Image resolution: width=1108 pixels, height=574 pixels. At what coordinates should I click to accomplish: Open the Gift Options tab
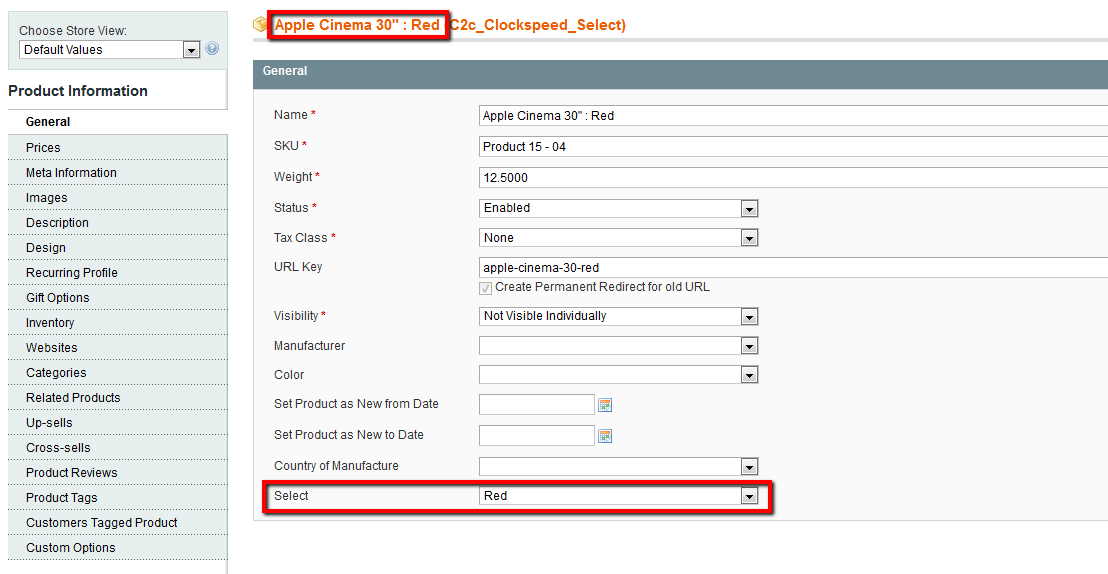click(x=118, y=298)
